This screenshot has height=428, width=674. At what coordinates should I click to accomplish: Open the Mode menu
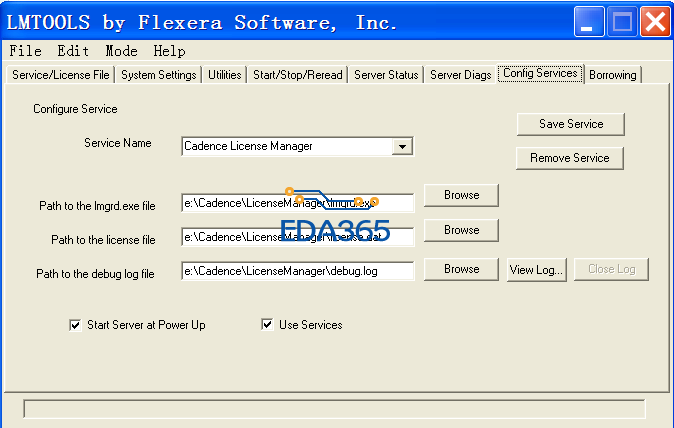pyautogui.click(x=122, y=51)
